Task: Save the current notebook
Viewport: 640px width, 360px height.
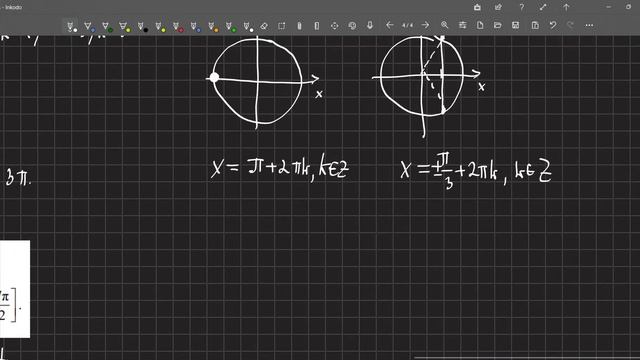Action: click(x=516, y=25)
